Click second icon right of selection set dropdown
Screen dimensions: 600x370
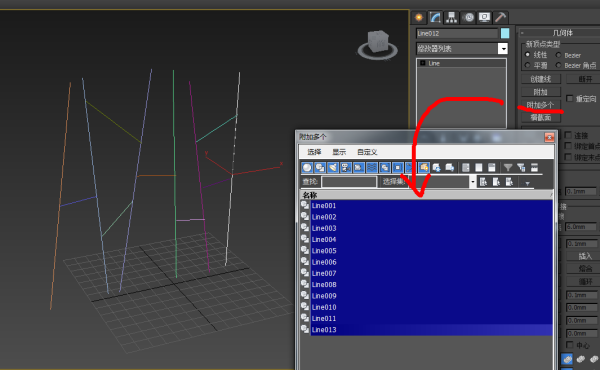(x=496, y=182)
